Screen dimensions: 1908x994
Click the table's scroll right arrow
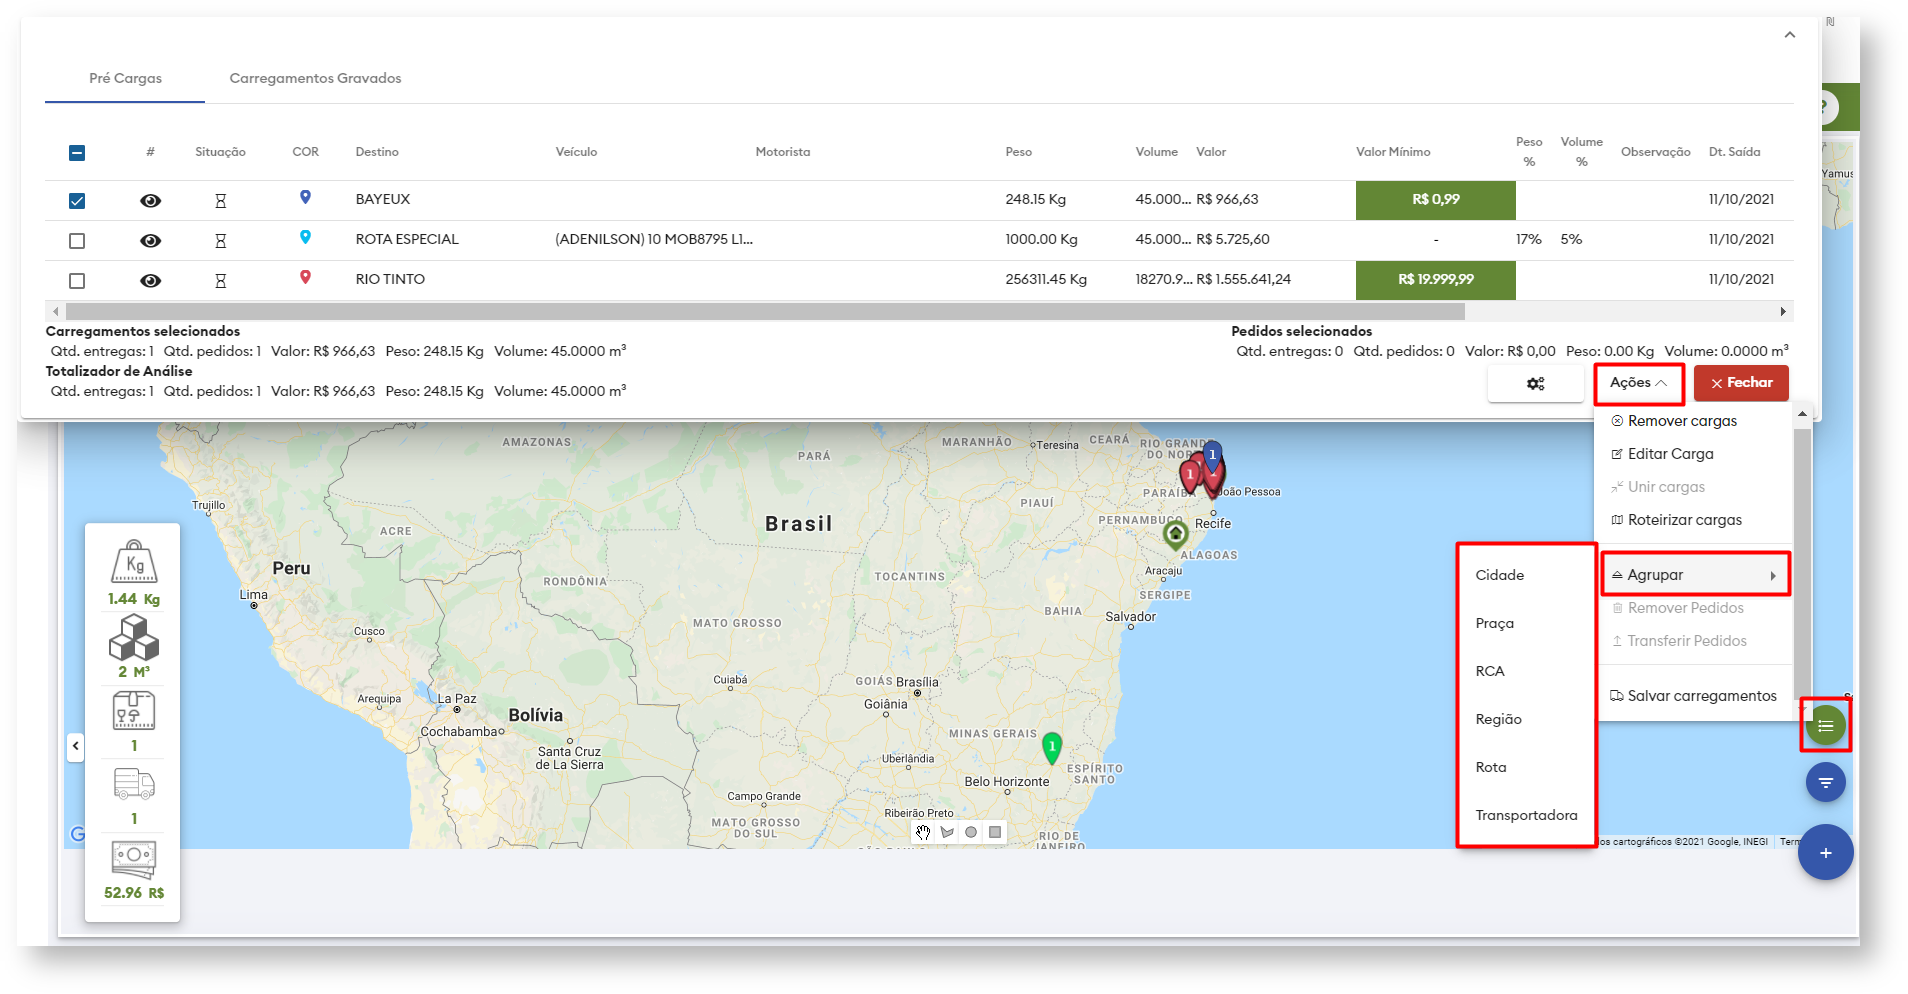pyautogui.click(x=1783, y=312)
